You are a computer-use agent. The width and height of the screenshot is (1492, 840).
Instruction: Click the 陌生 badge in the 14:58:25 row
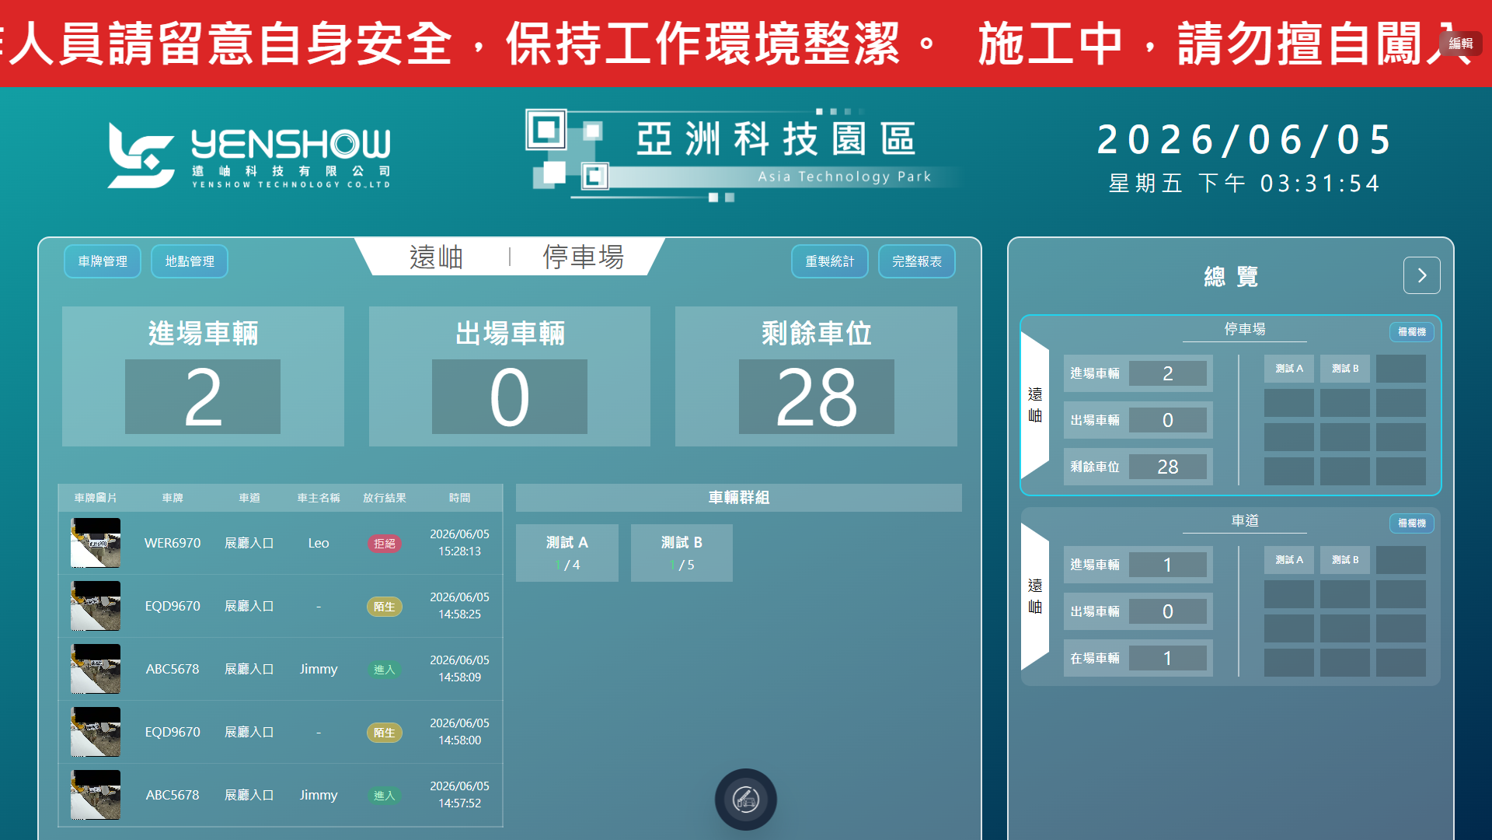coord(384,607)
